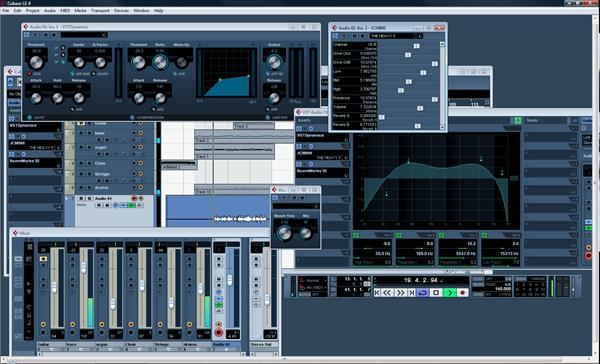600x364 pixels.
Task: Select the Strings channel name in Mixer
Action: (168, 344)
